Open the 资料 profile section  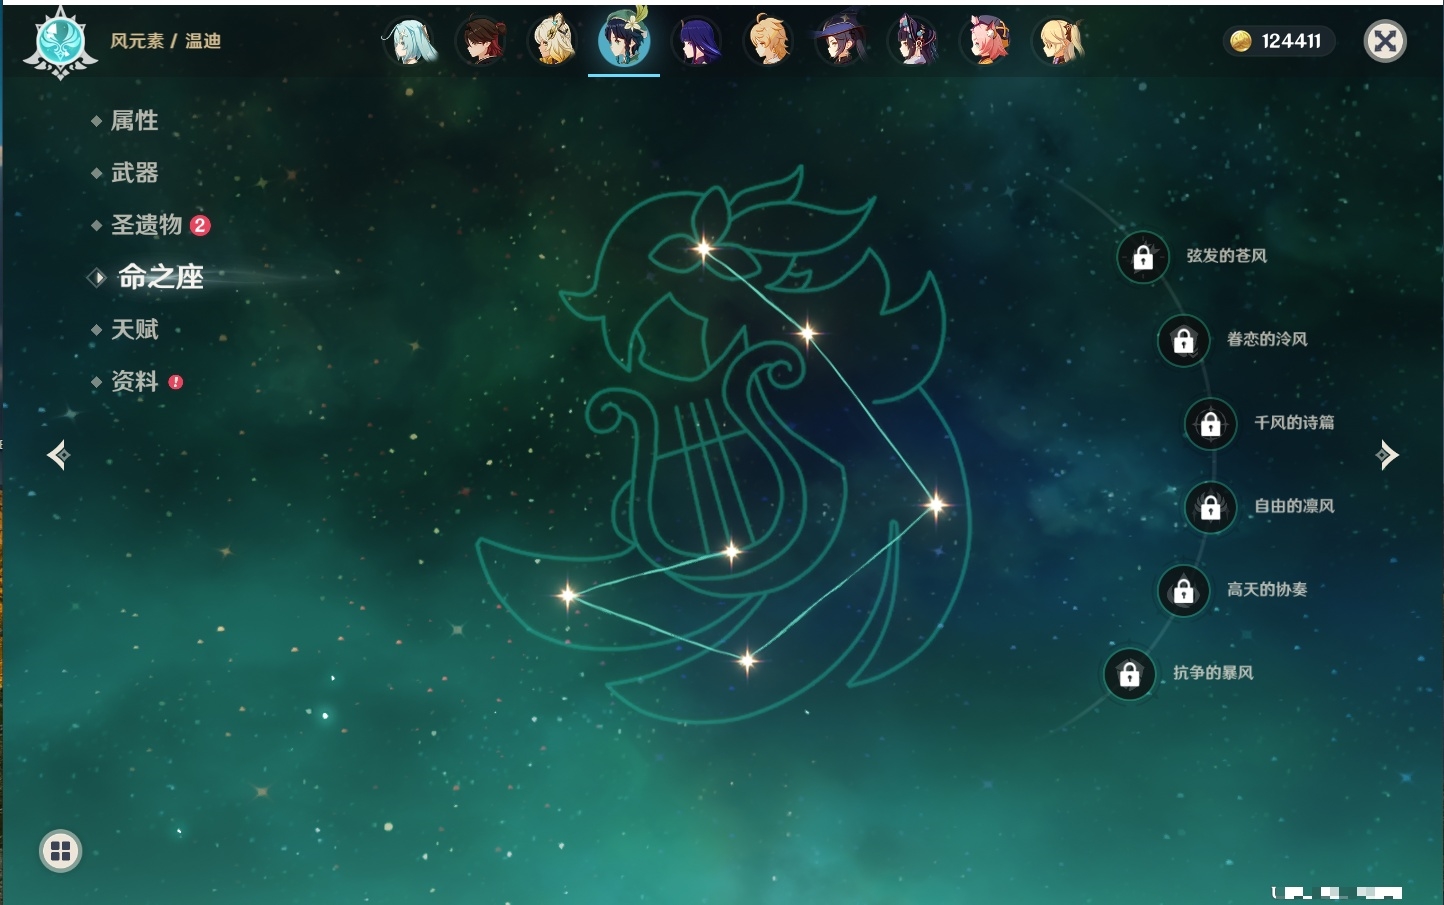coord(134,381)
